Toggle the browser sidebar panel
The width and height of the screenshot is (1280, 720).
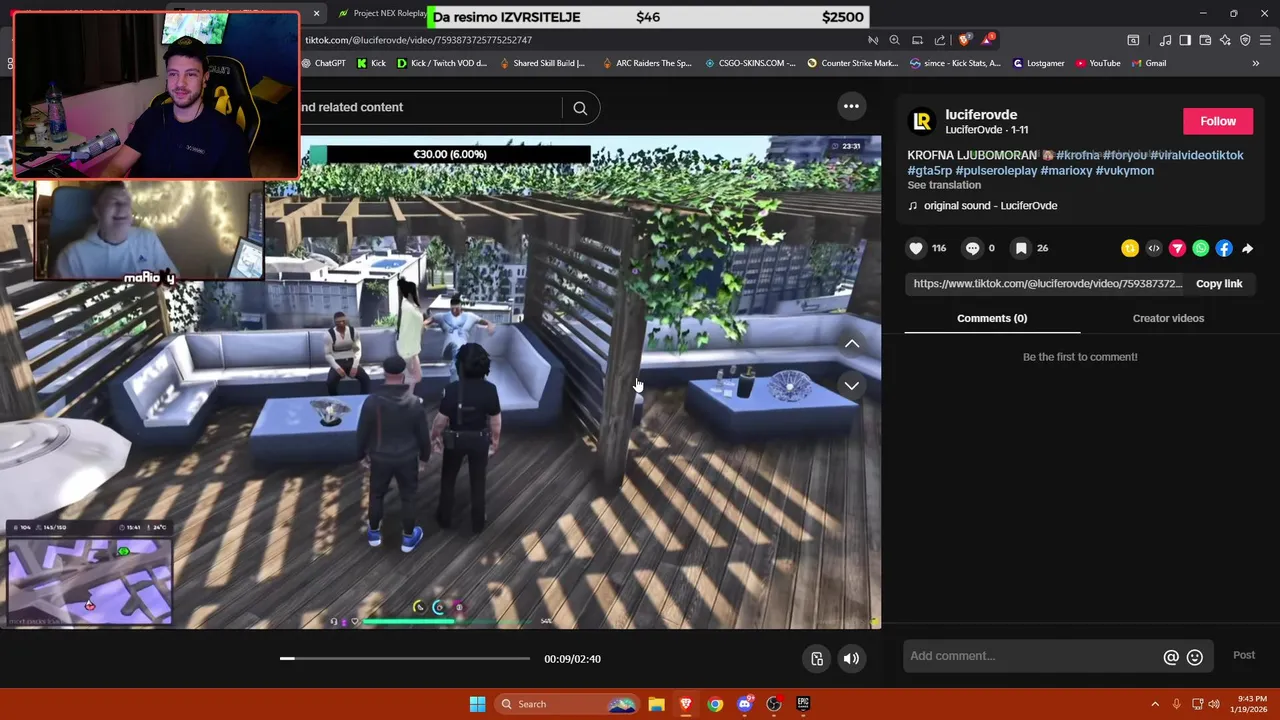(x=1185, y=40)
